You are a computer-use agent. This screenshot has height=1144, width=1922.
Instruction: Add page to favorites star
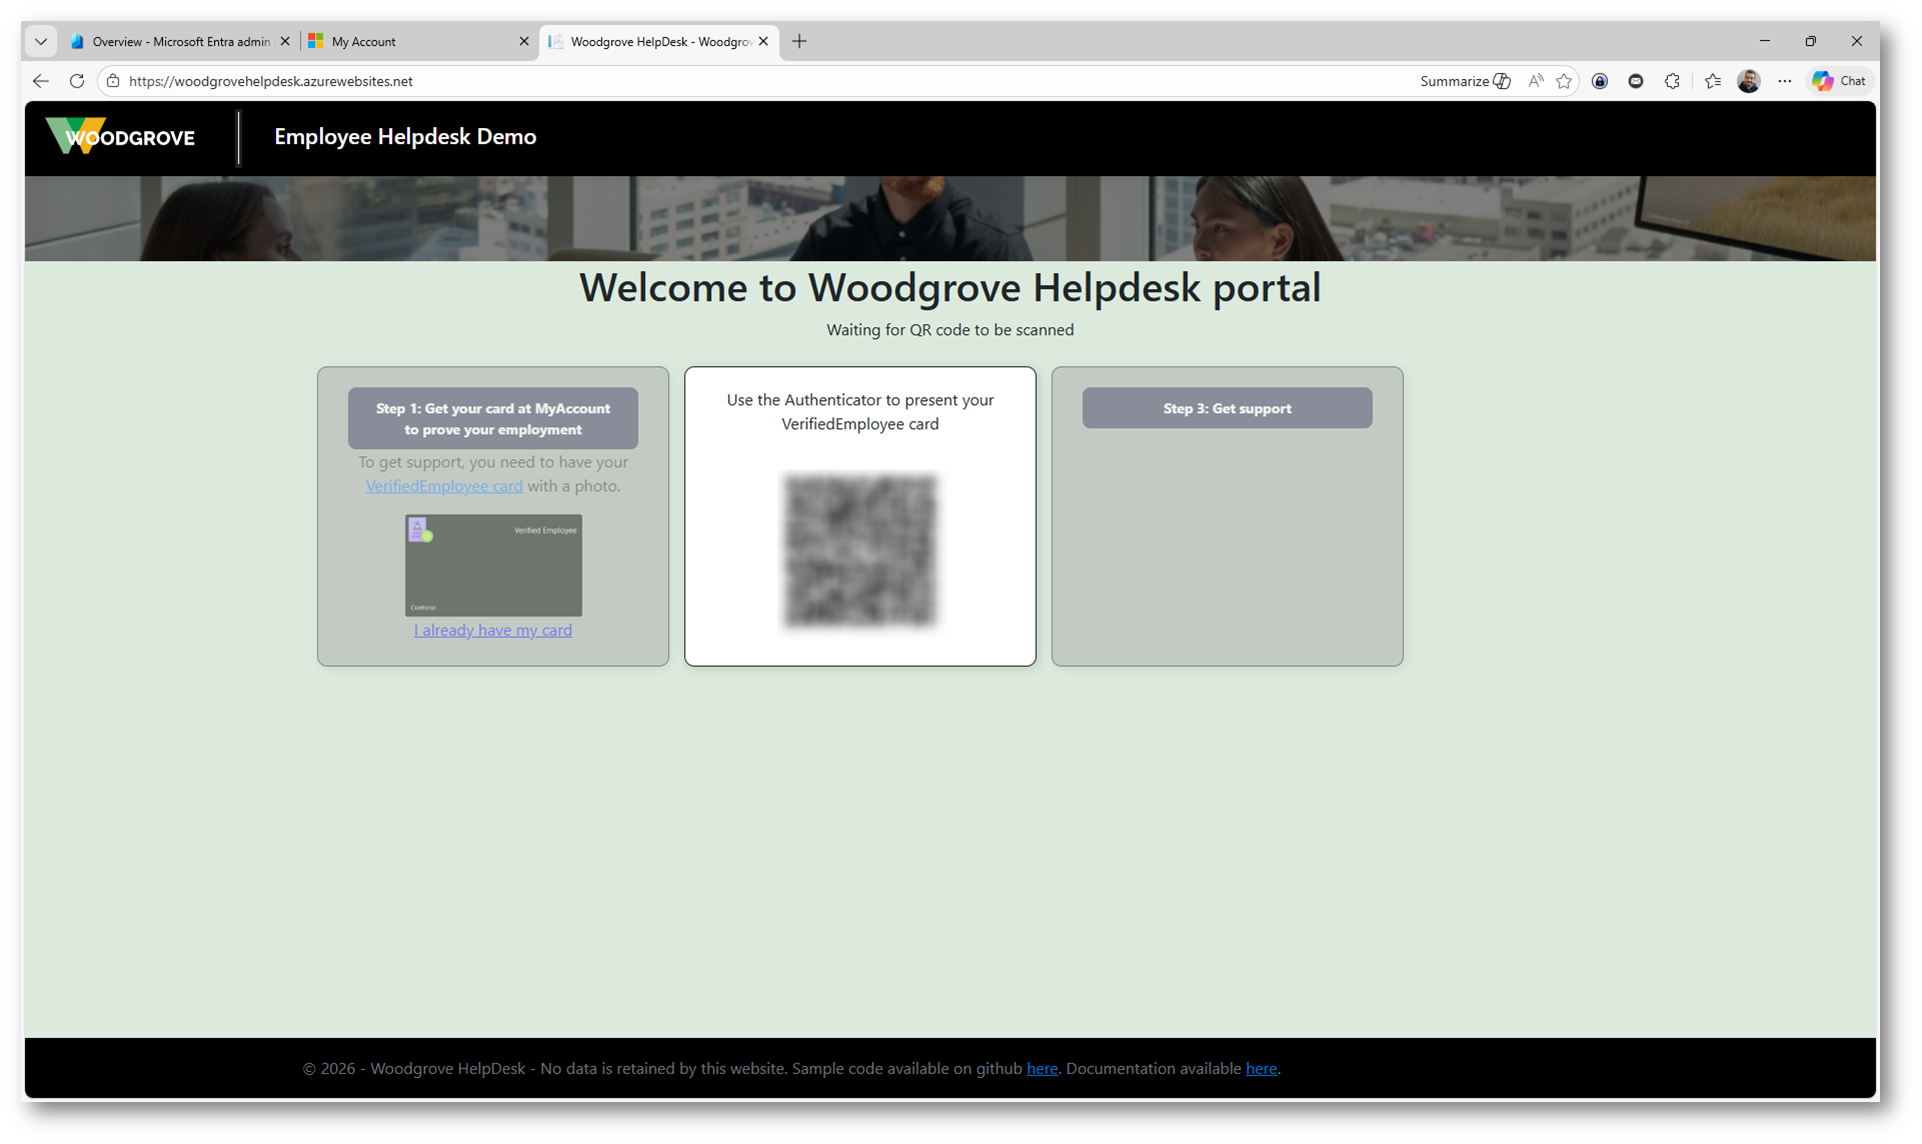tap(1564, 81)
